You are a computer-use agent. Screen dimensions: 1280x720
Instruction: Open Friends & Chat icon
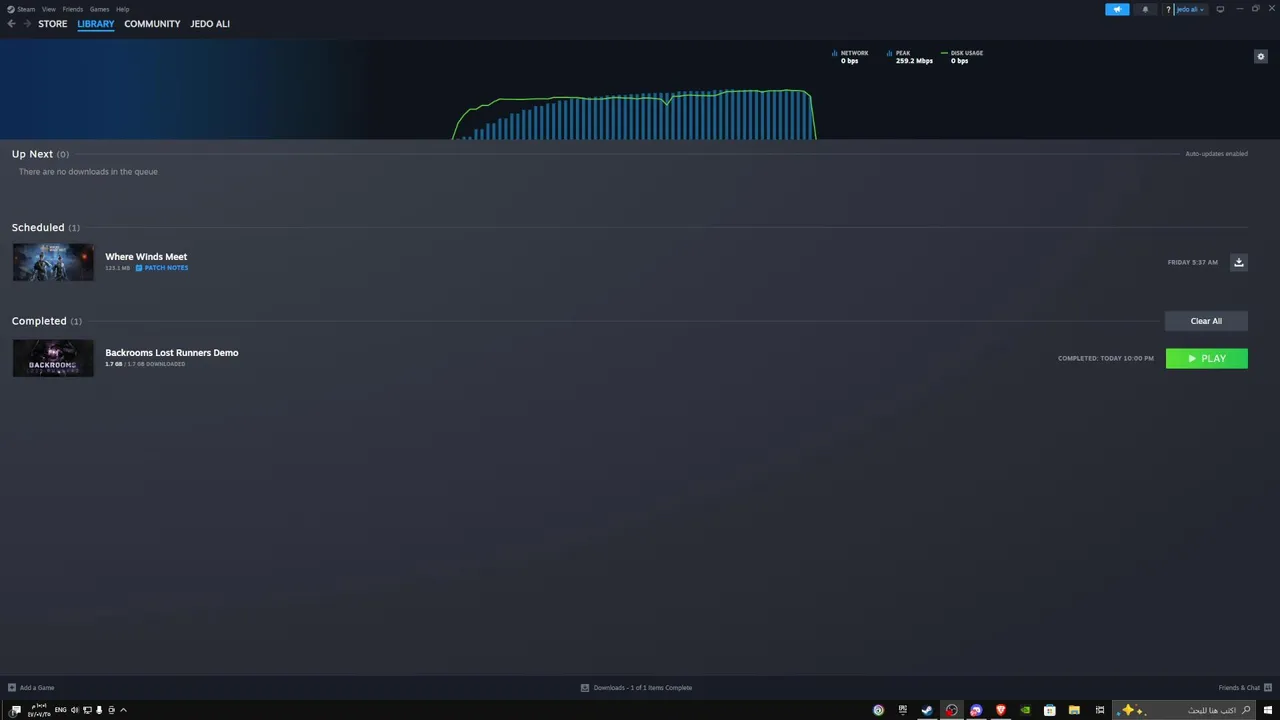pos(1268,688)
